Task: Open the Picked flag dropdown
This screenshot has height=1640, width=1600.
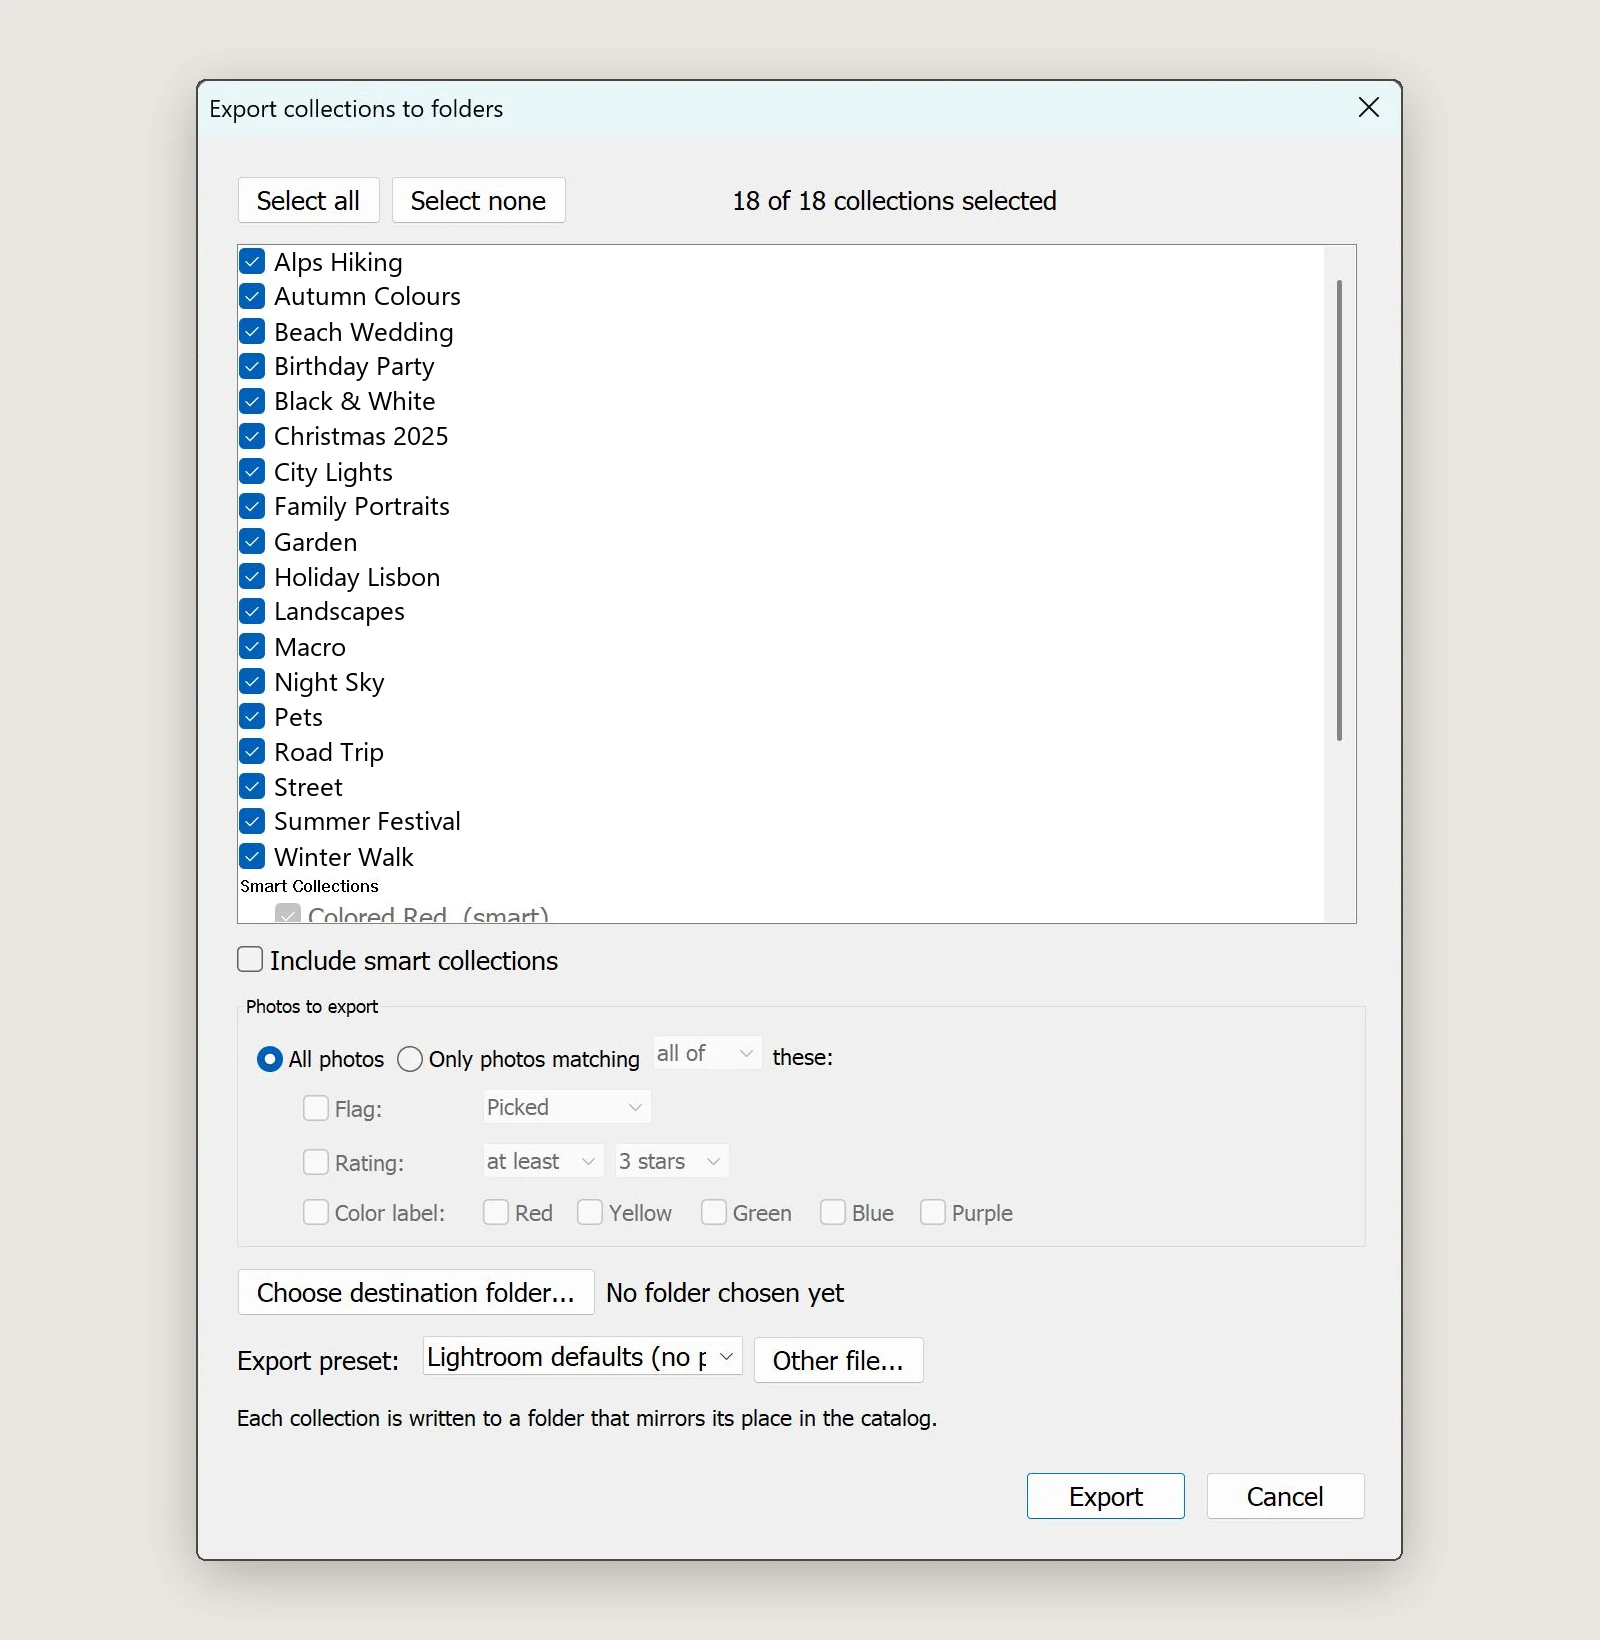Action: 567,1107
